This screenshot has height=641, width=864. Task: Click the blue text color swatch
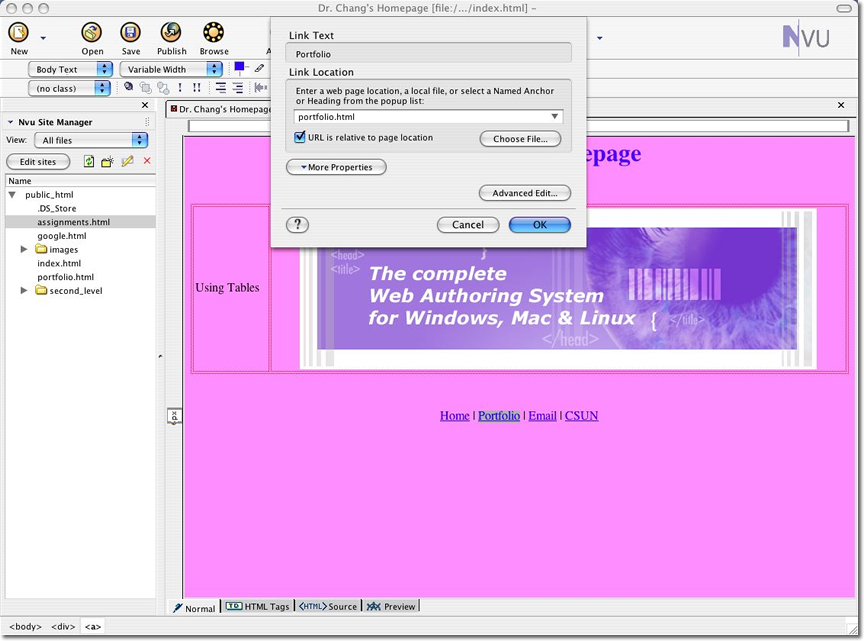pyautogui.click(x=239, y=67)
